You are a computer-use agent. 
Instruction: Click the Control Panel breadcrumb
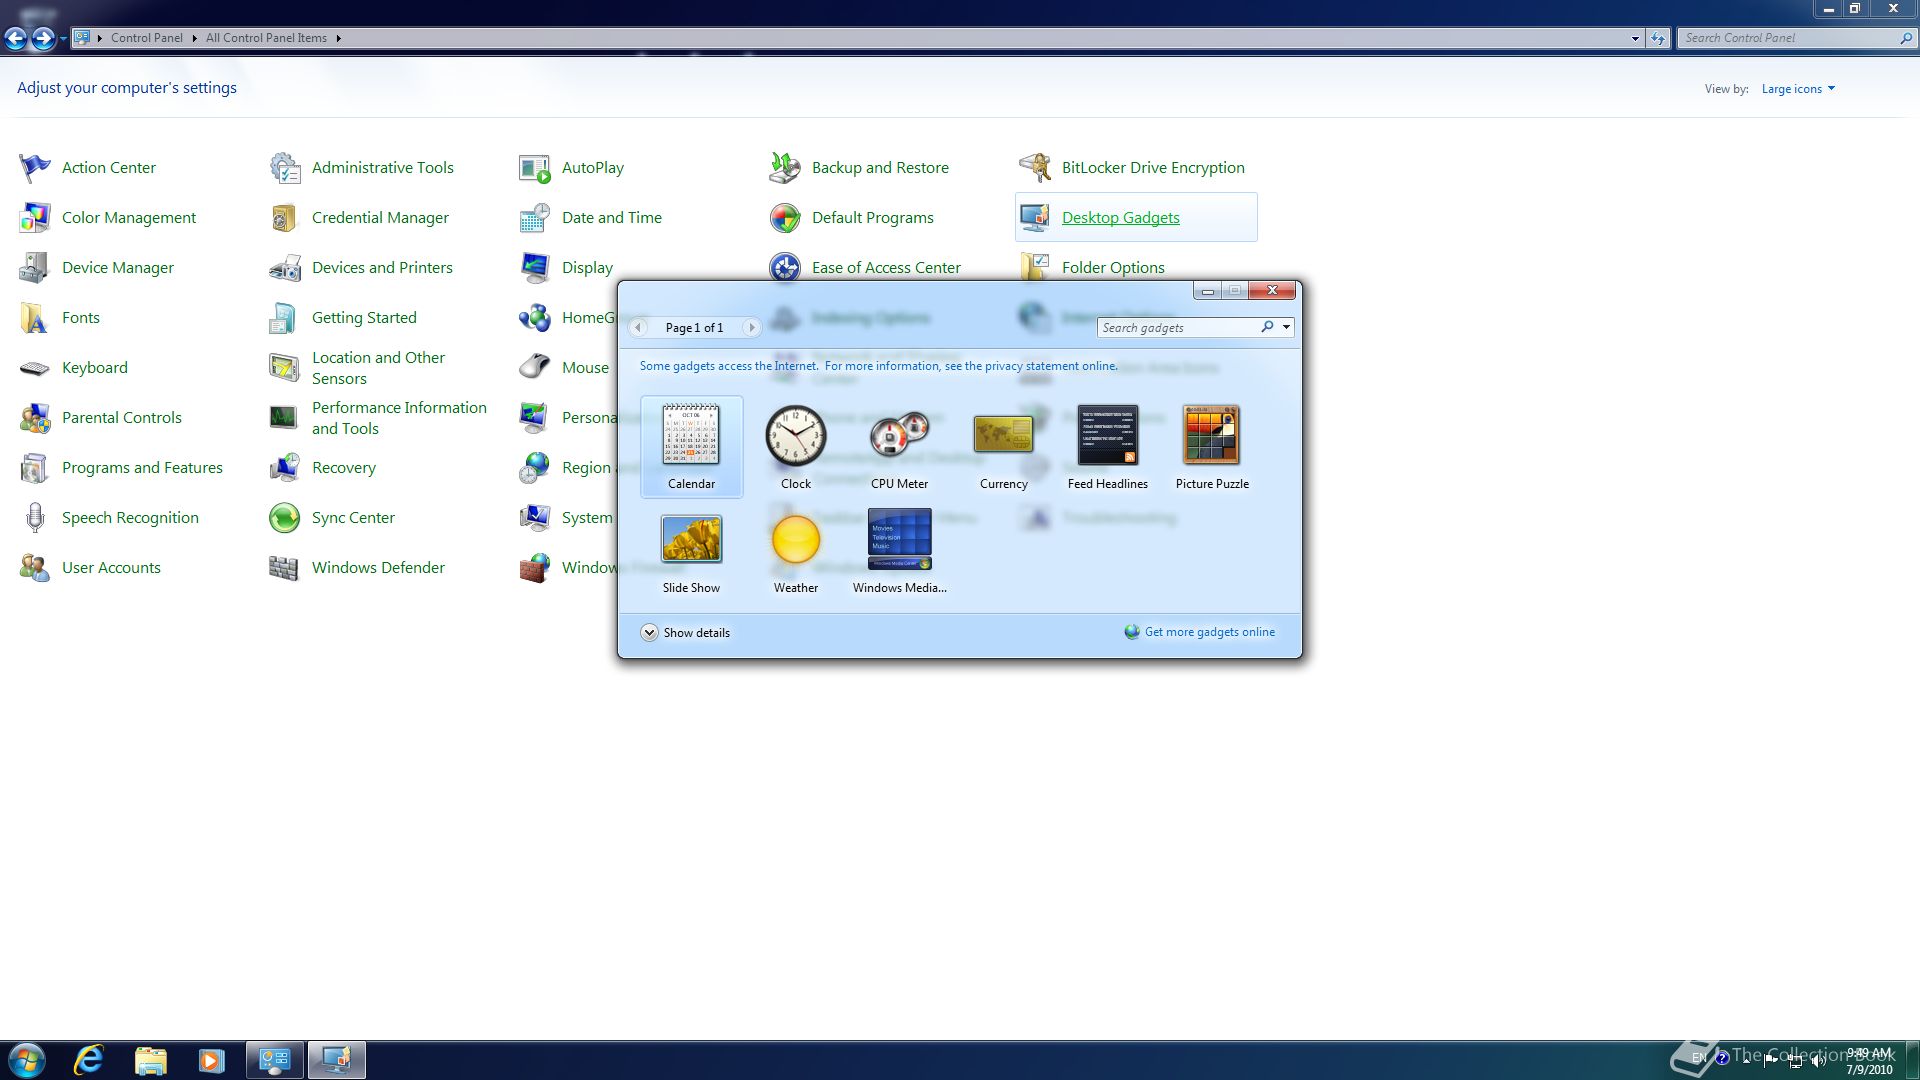[x=146, y=38]
